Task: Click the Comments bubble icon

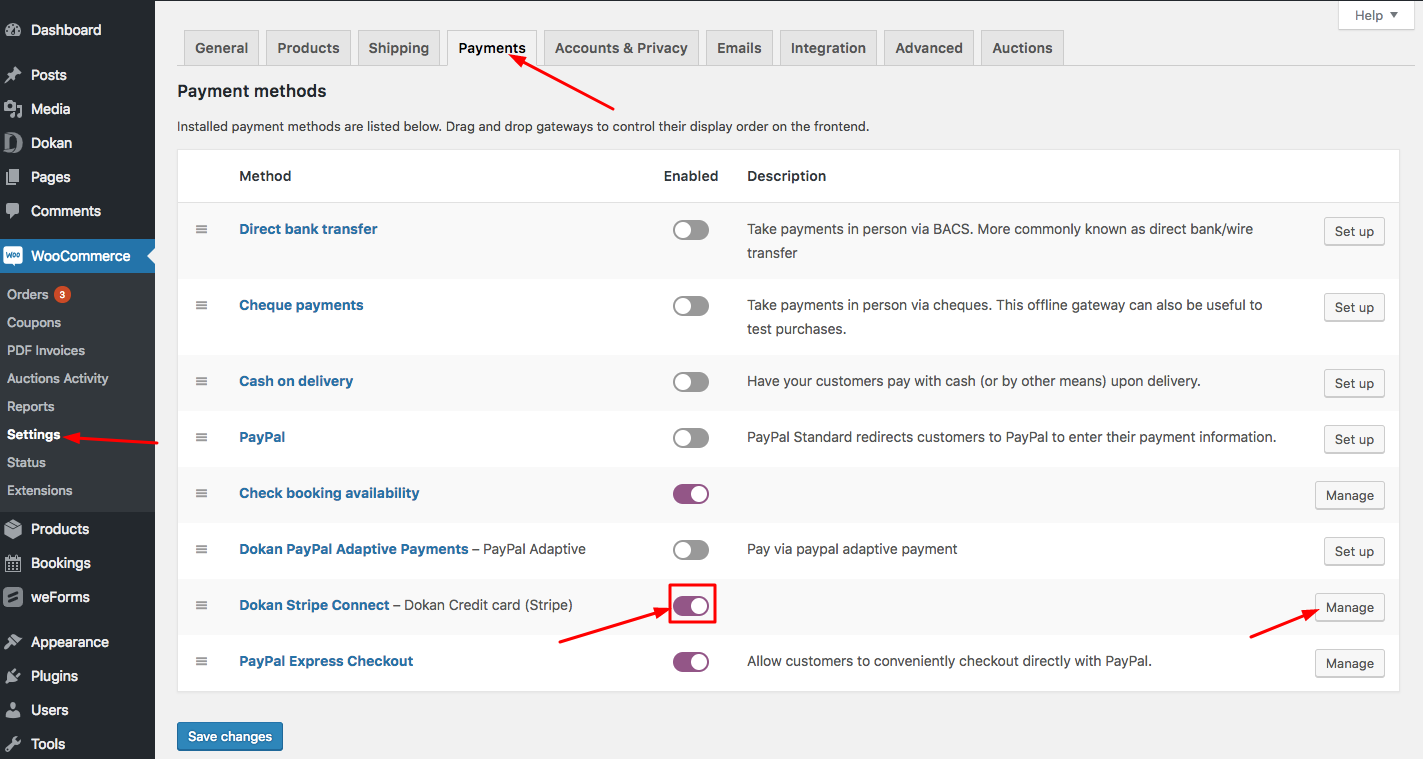Action: coord(13,211)
